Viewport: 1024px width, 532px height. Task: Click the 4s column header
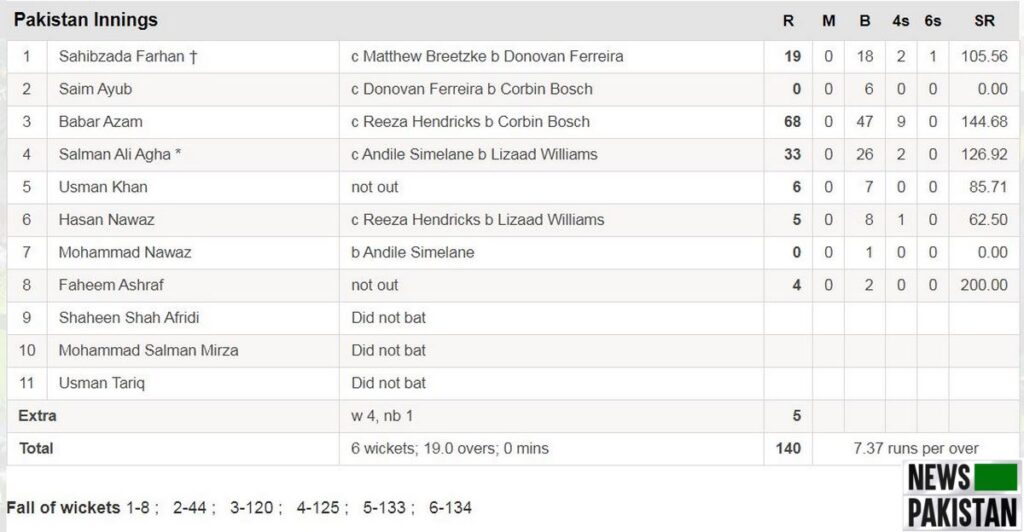click(x=900, y=21)
